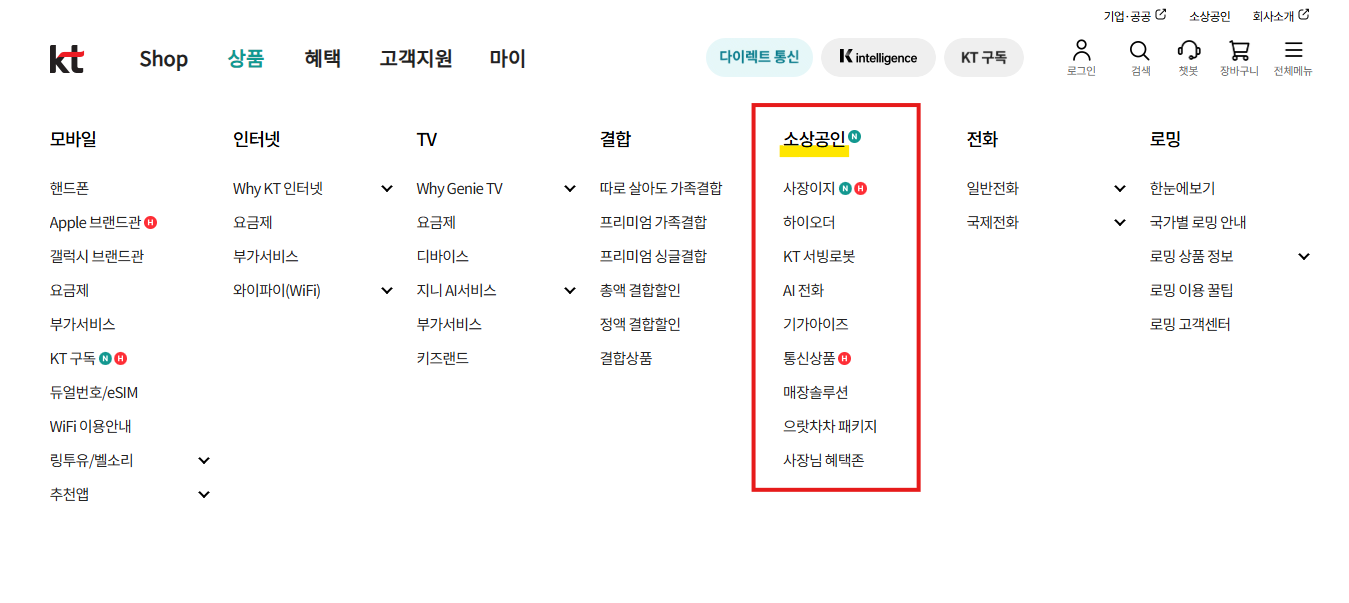Open the 모바일 category heading
1349x603 pixels.
[73, 140]
